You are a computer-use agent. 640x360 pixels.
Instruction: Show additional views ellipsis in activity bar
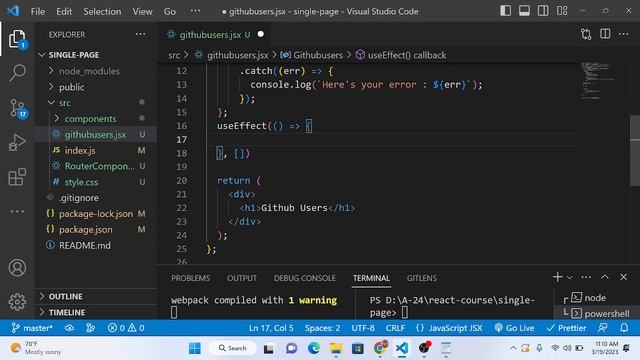[x=17, y=211]
